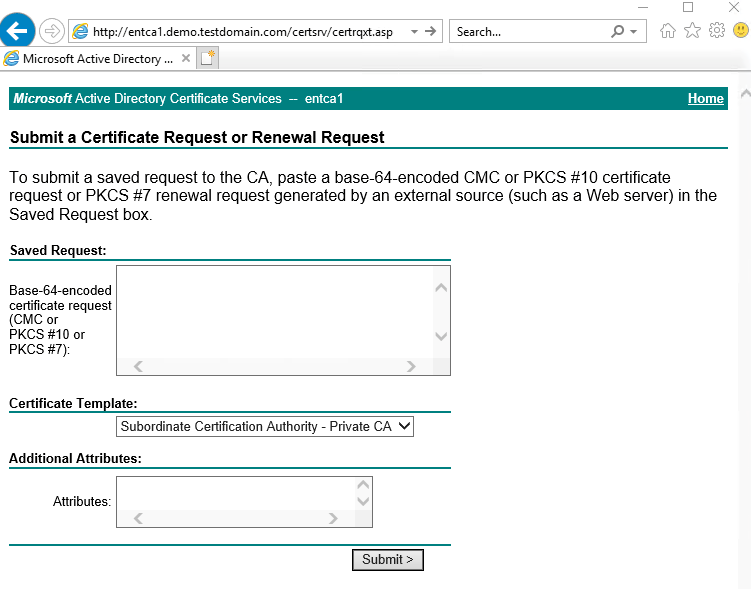Click Saved Request box scroll down arrow

coord(441,336)
